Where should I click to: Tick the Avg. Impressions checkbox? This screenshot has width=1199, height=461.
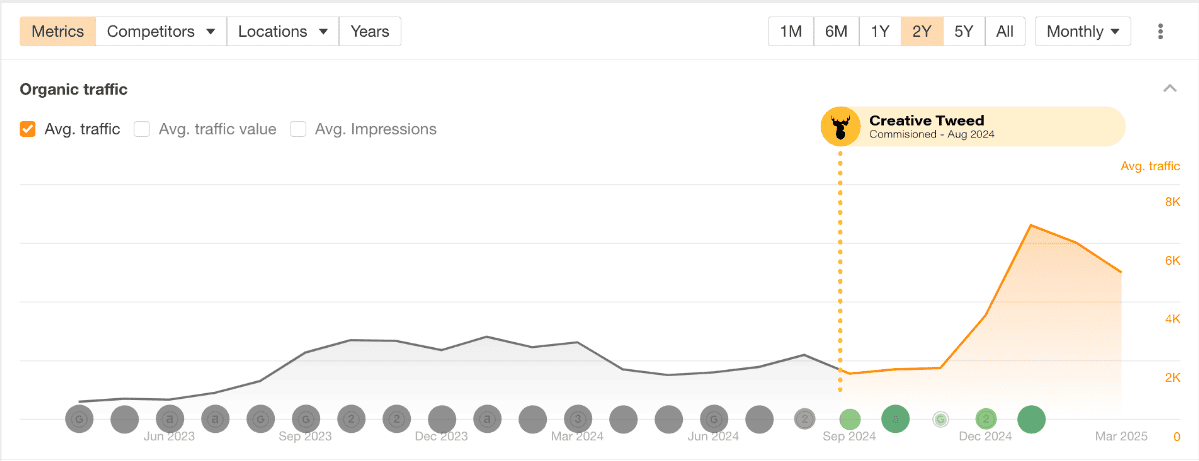(298, 129)
